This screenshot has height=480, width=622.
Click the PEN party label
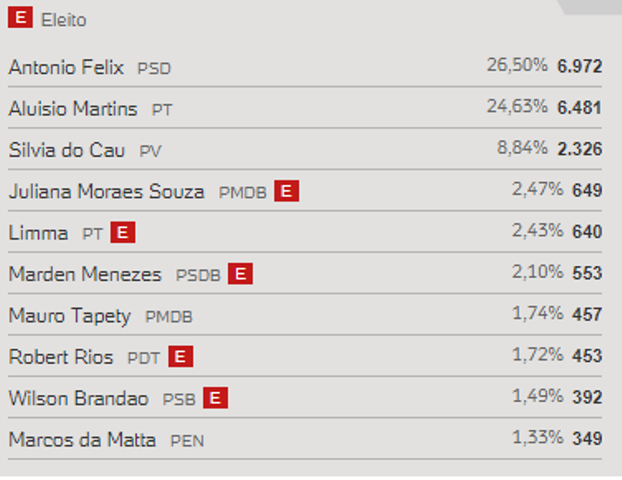(187, 441)
